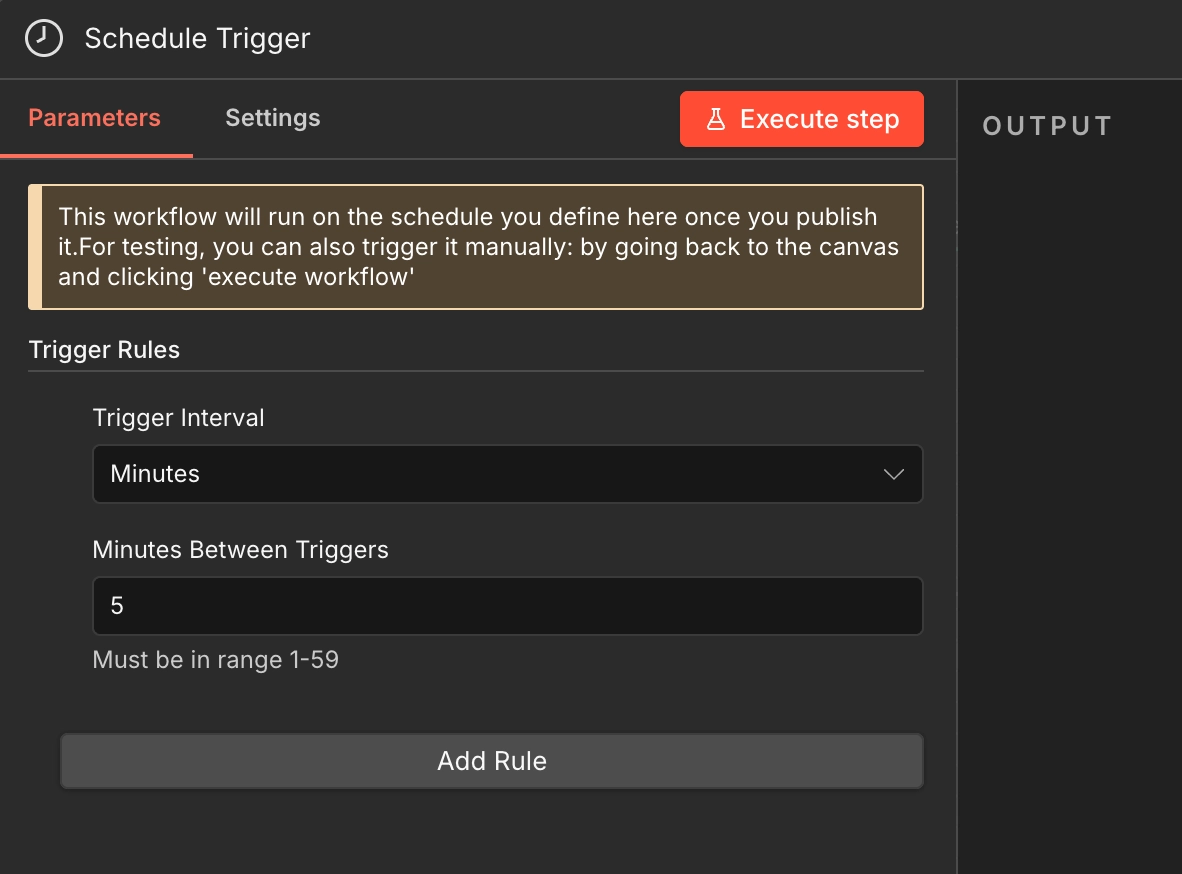Open the Trigger Interval dropdown showing Minutes
Image resolution: width=1182 pixels, height=874 pixels.
point(507,474)
